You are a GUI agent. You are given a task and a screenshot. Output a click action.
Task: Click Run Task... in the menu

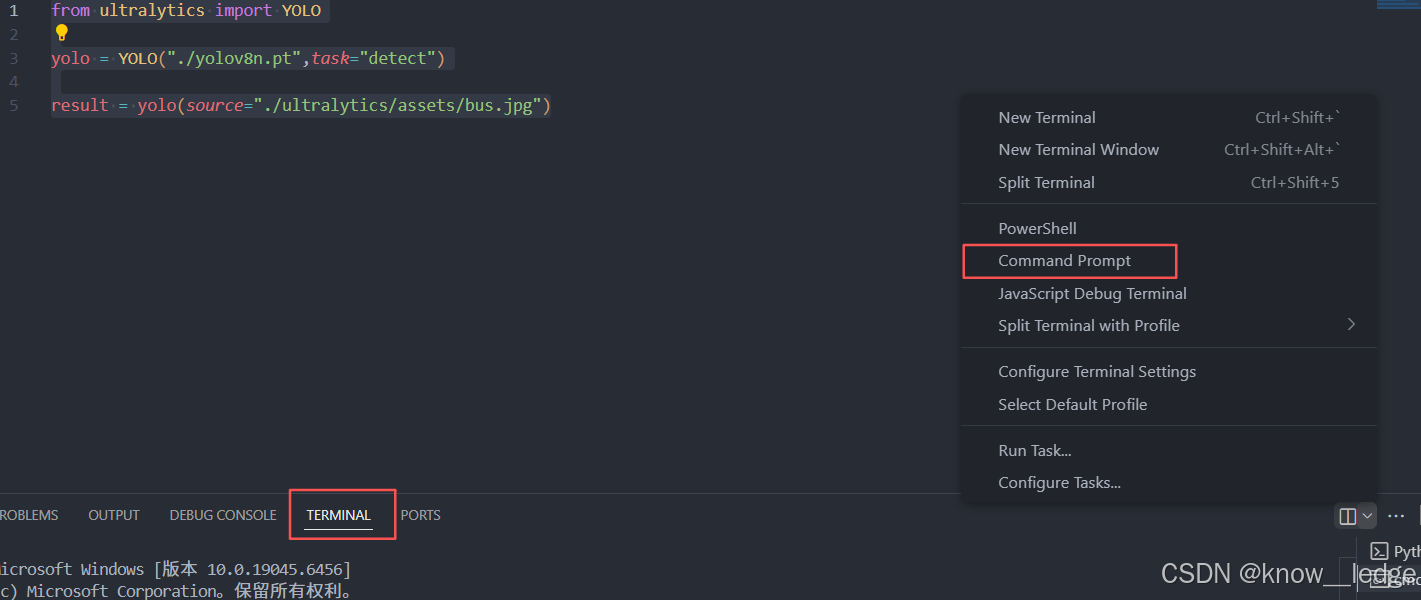click(1169, 451)
